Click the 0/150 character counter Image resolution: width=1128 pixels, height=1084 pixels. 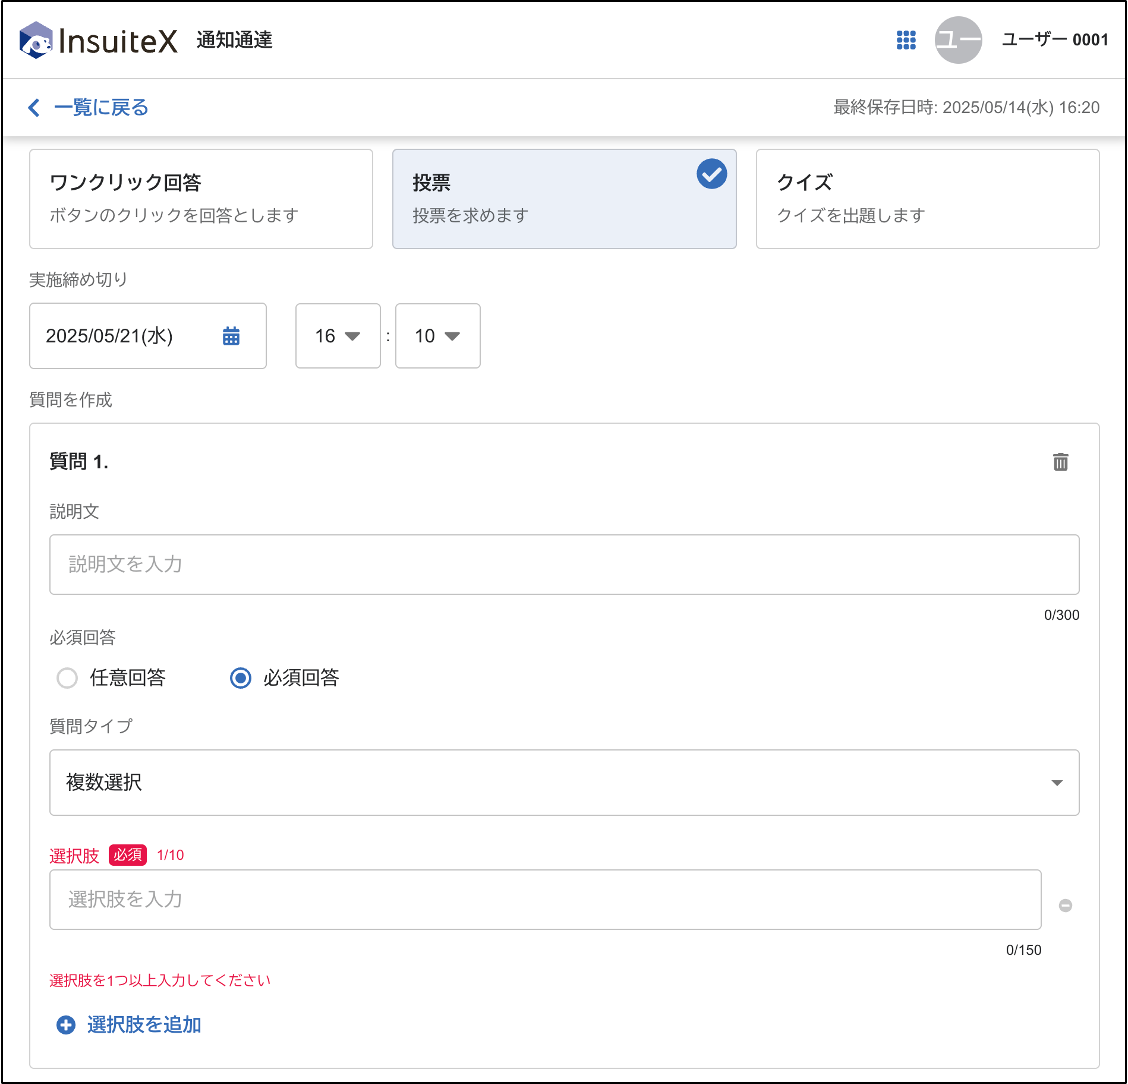pos(1024,950)
